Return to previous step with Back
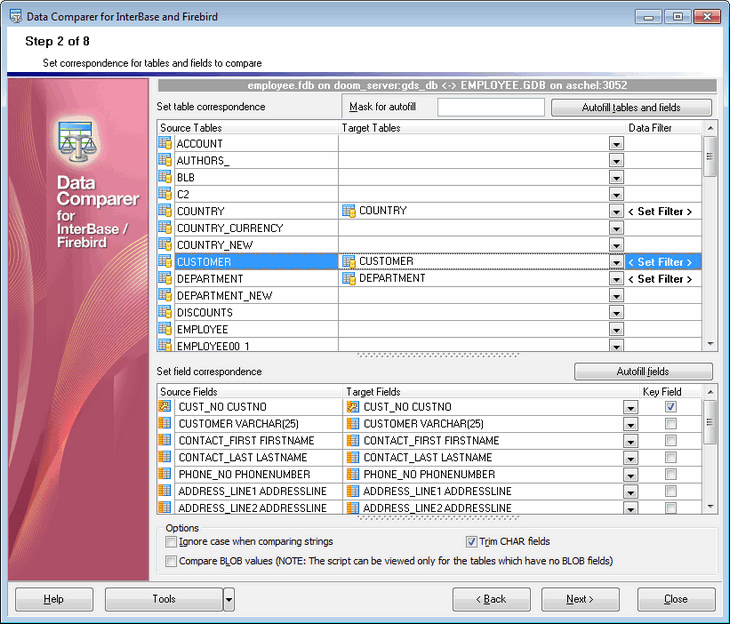The height and width of the screenshot is (624, 730). 491,599
